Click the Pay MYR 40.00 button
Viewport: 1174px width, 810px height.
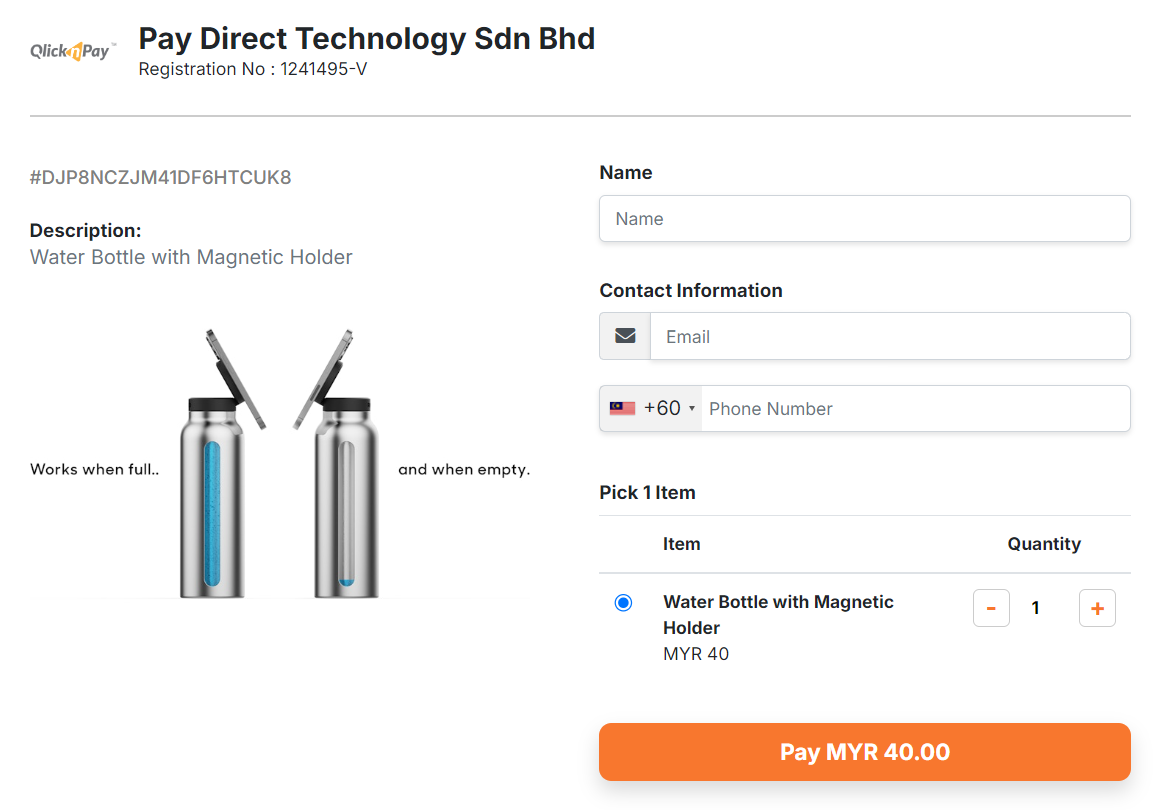coord(864,752)
